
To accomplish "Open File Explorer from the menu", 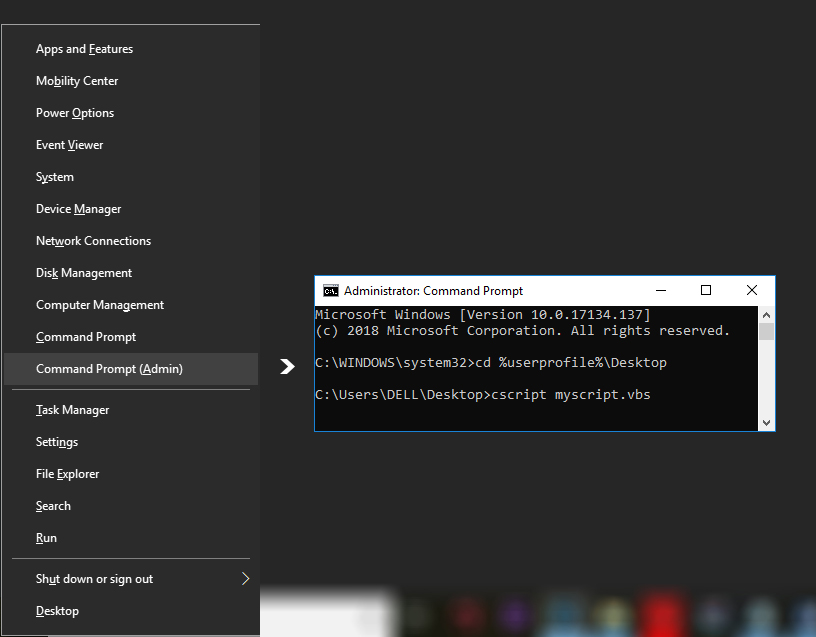I will [x=67, y=474].
